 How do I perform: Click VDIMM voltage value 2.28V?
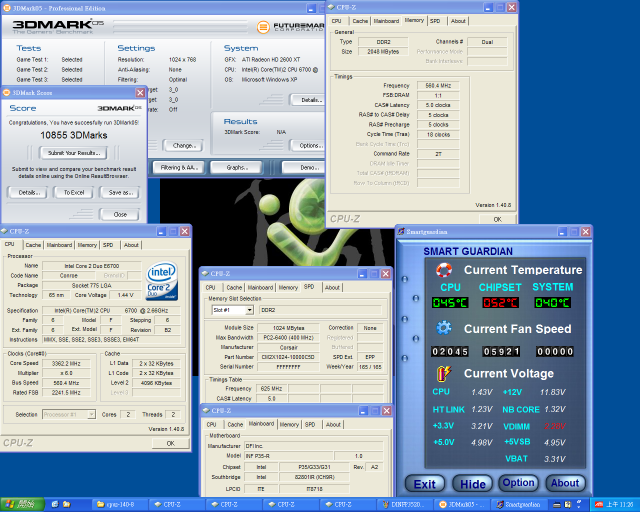pos(554,426)
